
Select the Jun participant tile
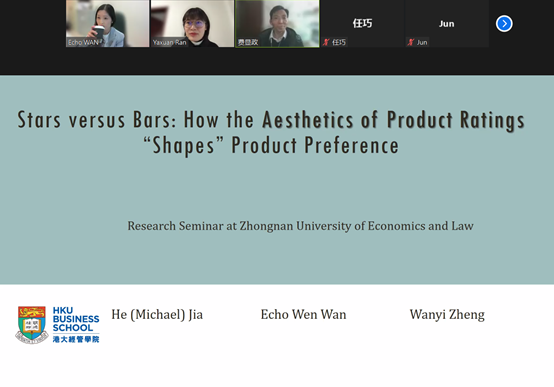click(x=447, y=23)
